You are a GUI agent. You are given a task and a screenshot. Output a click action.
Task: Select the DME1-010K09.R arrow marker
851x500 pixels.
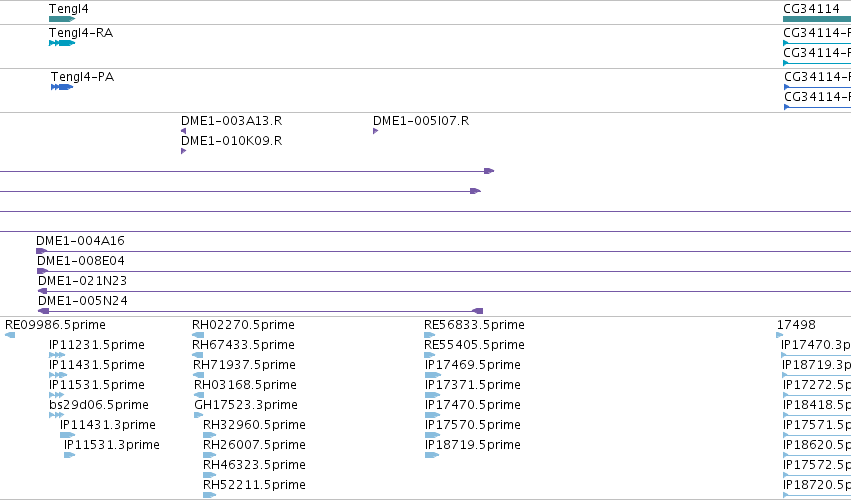[183, 151]
